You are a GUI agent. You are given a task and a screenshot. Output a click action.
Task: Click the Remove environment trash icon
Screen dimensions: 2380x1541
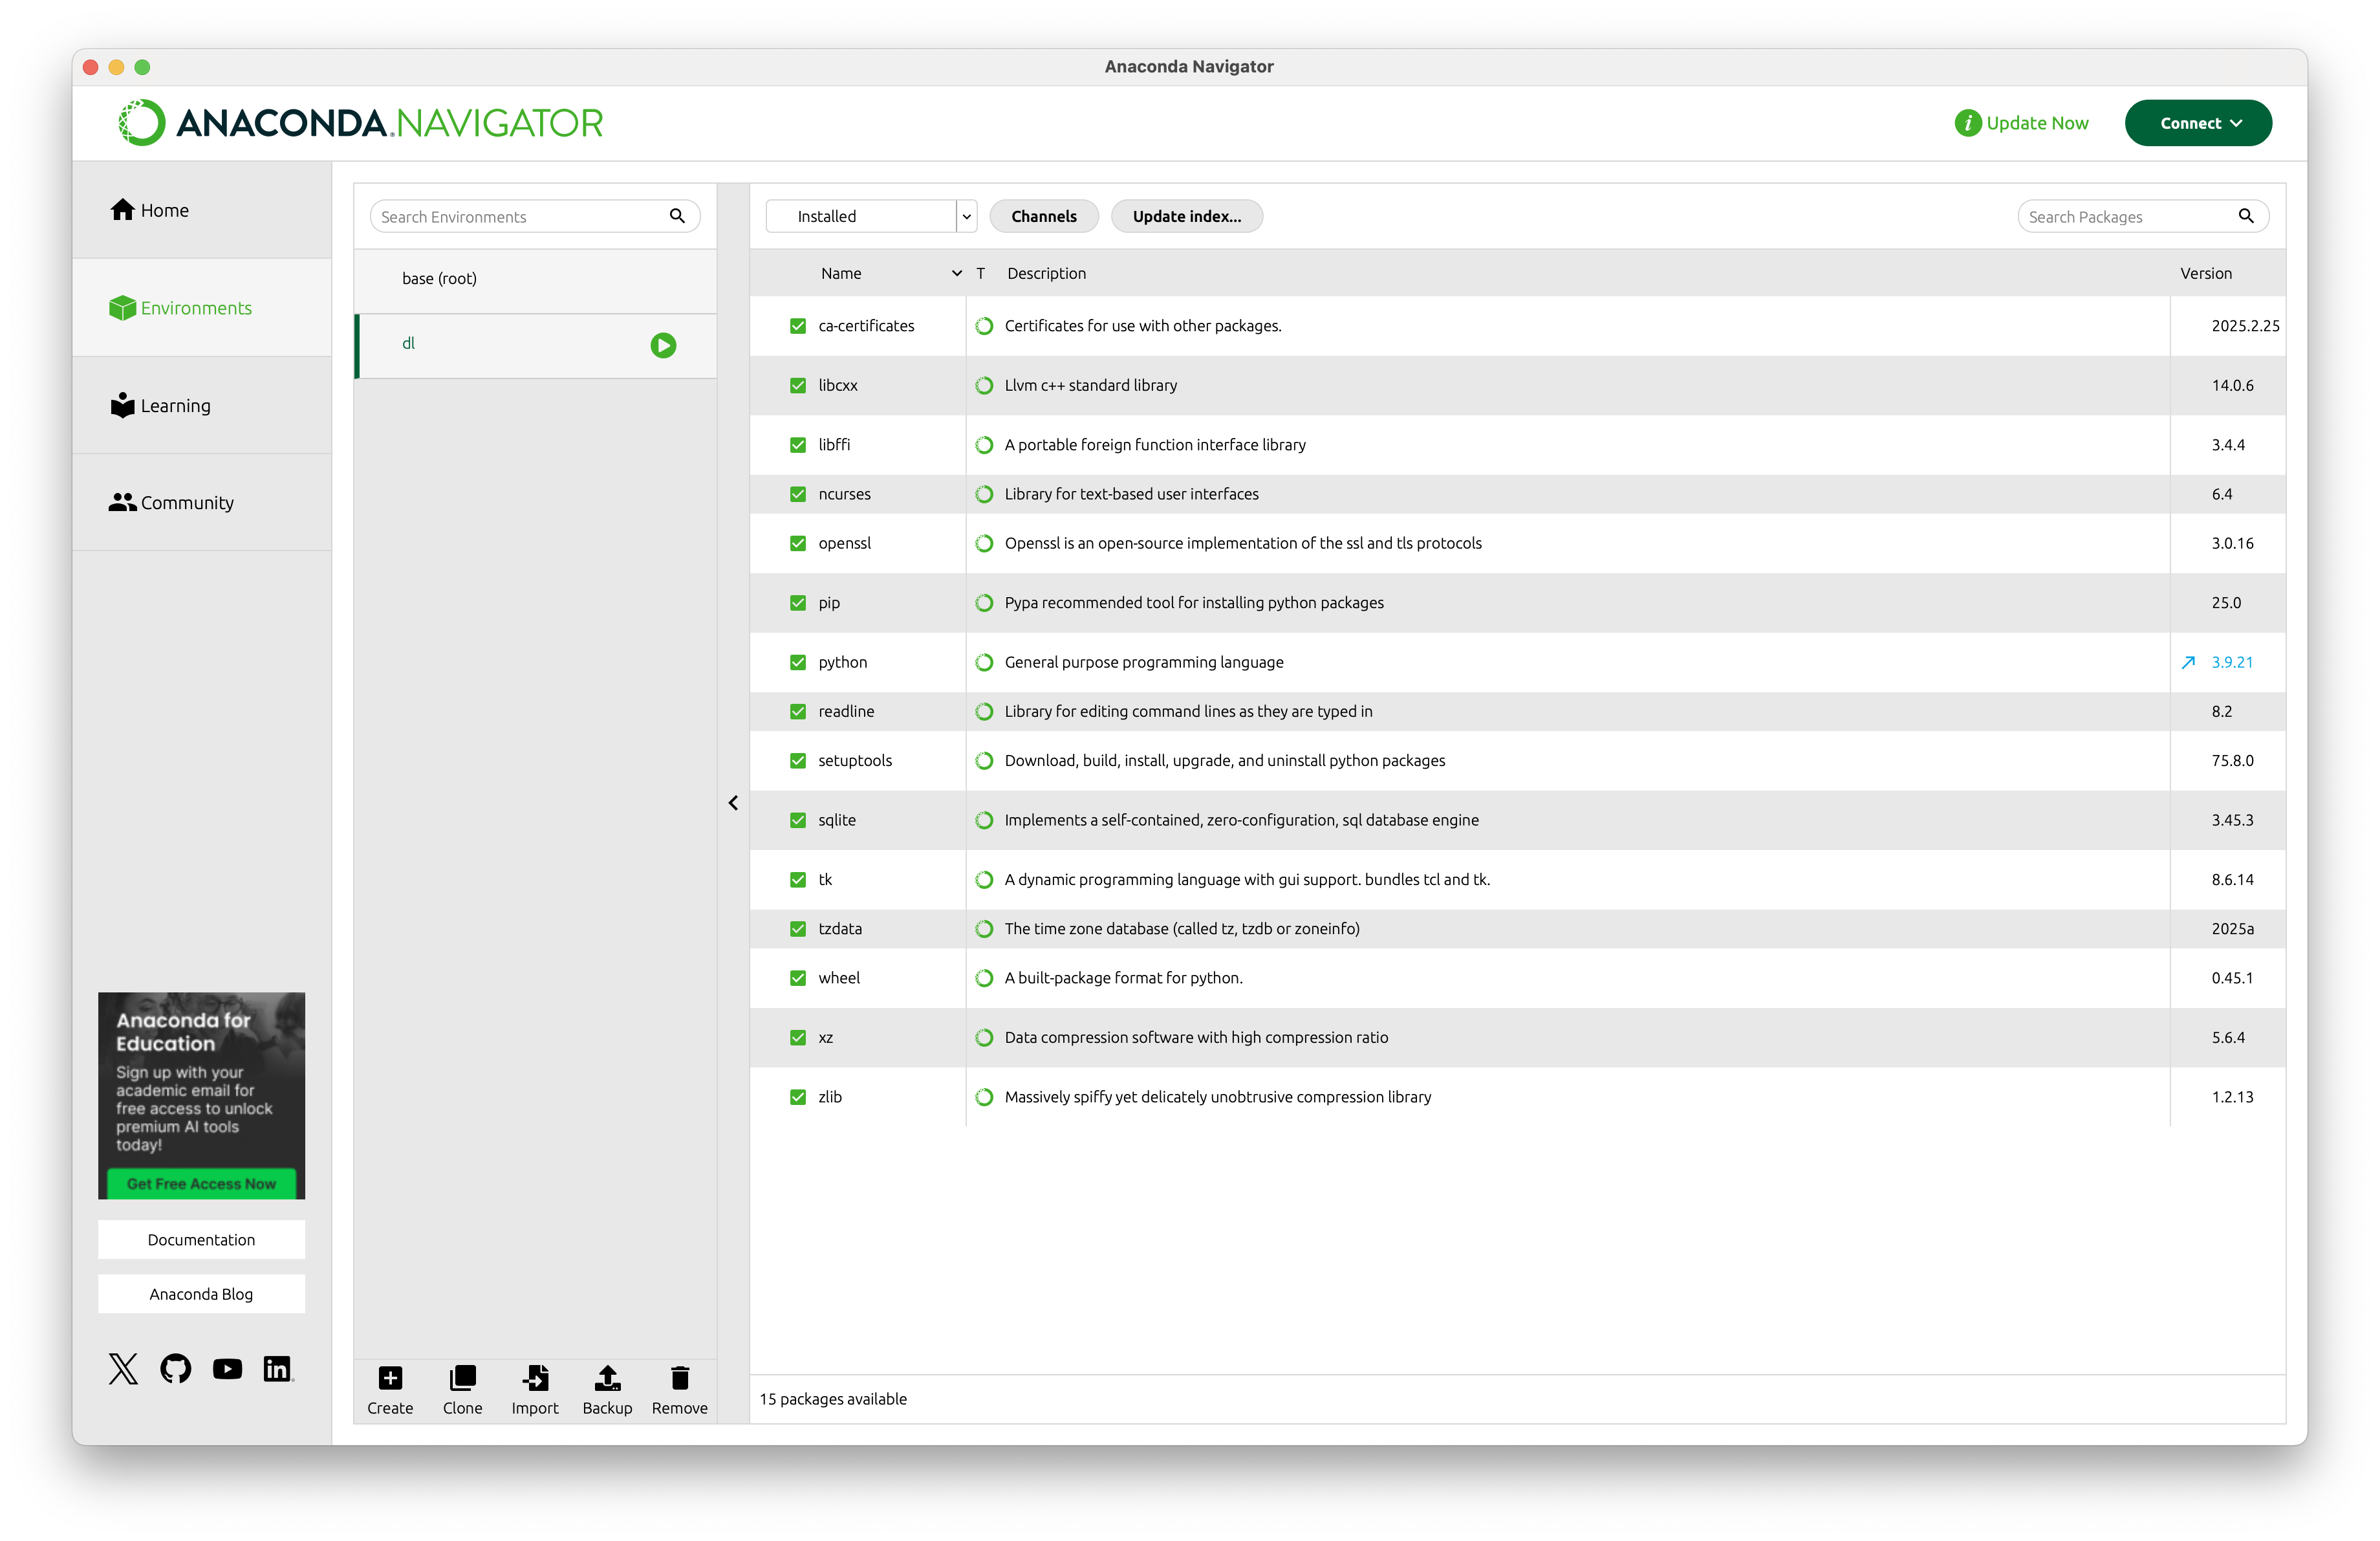pyautogui.click(x=680, y=1377)
